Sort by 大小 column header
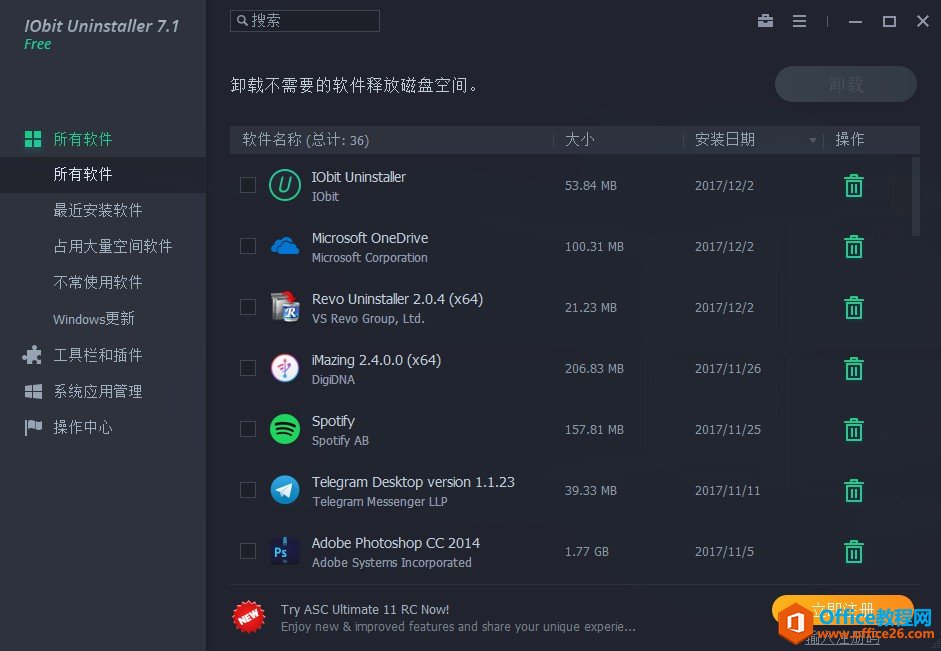The image size is (941, 651). point(579,140)
